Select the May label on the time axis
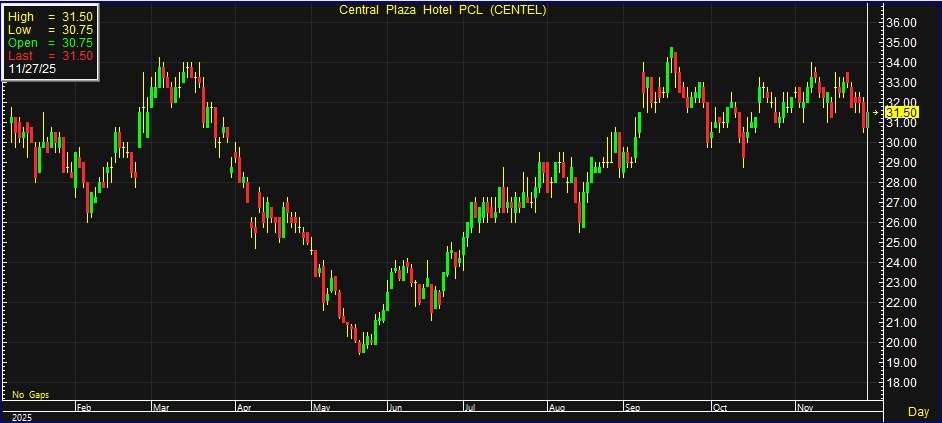Image resolution: width=942 pixels, height=423 pixels. 321,408
